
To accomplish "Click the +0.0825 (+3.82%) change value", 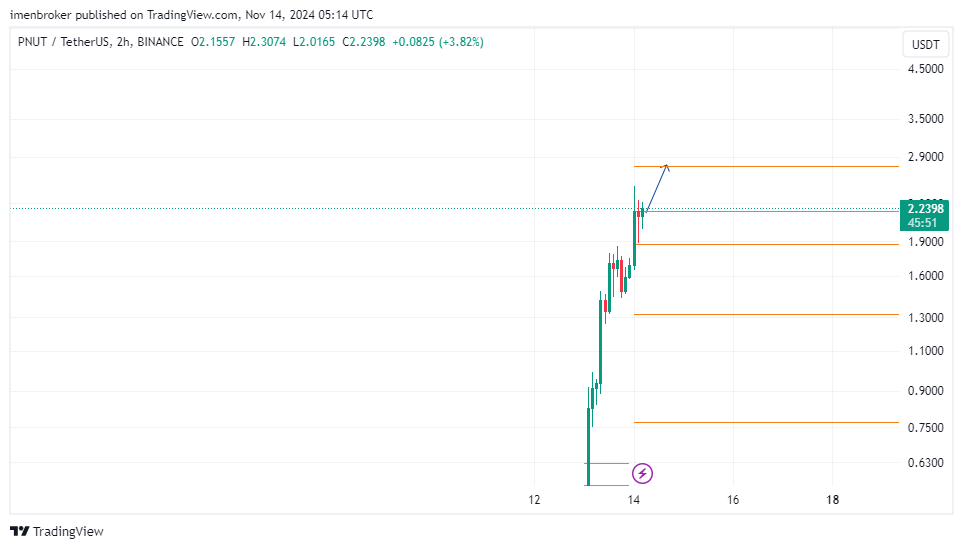I will click(x=437, y=42).
